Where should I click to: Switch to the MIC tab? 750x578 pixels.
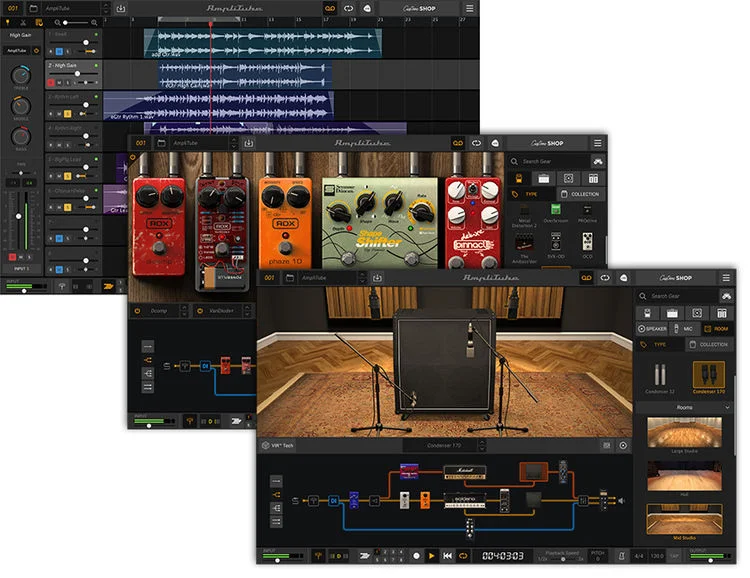684,329
